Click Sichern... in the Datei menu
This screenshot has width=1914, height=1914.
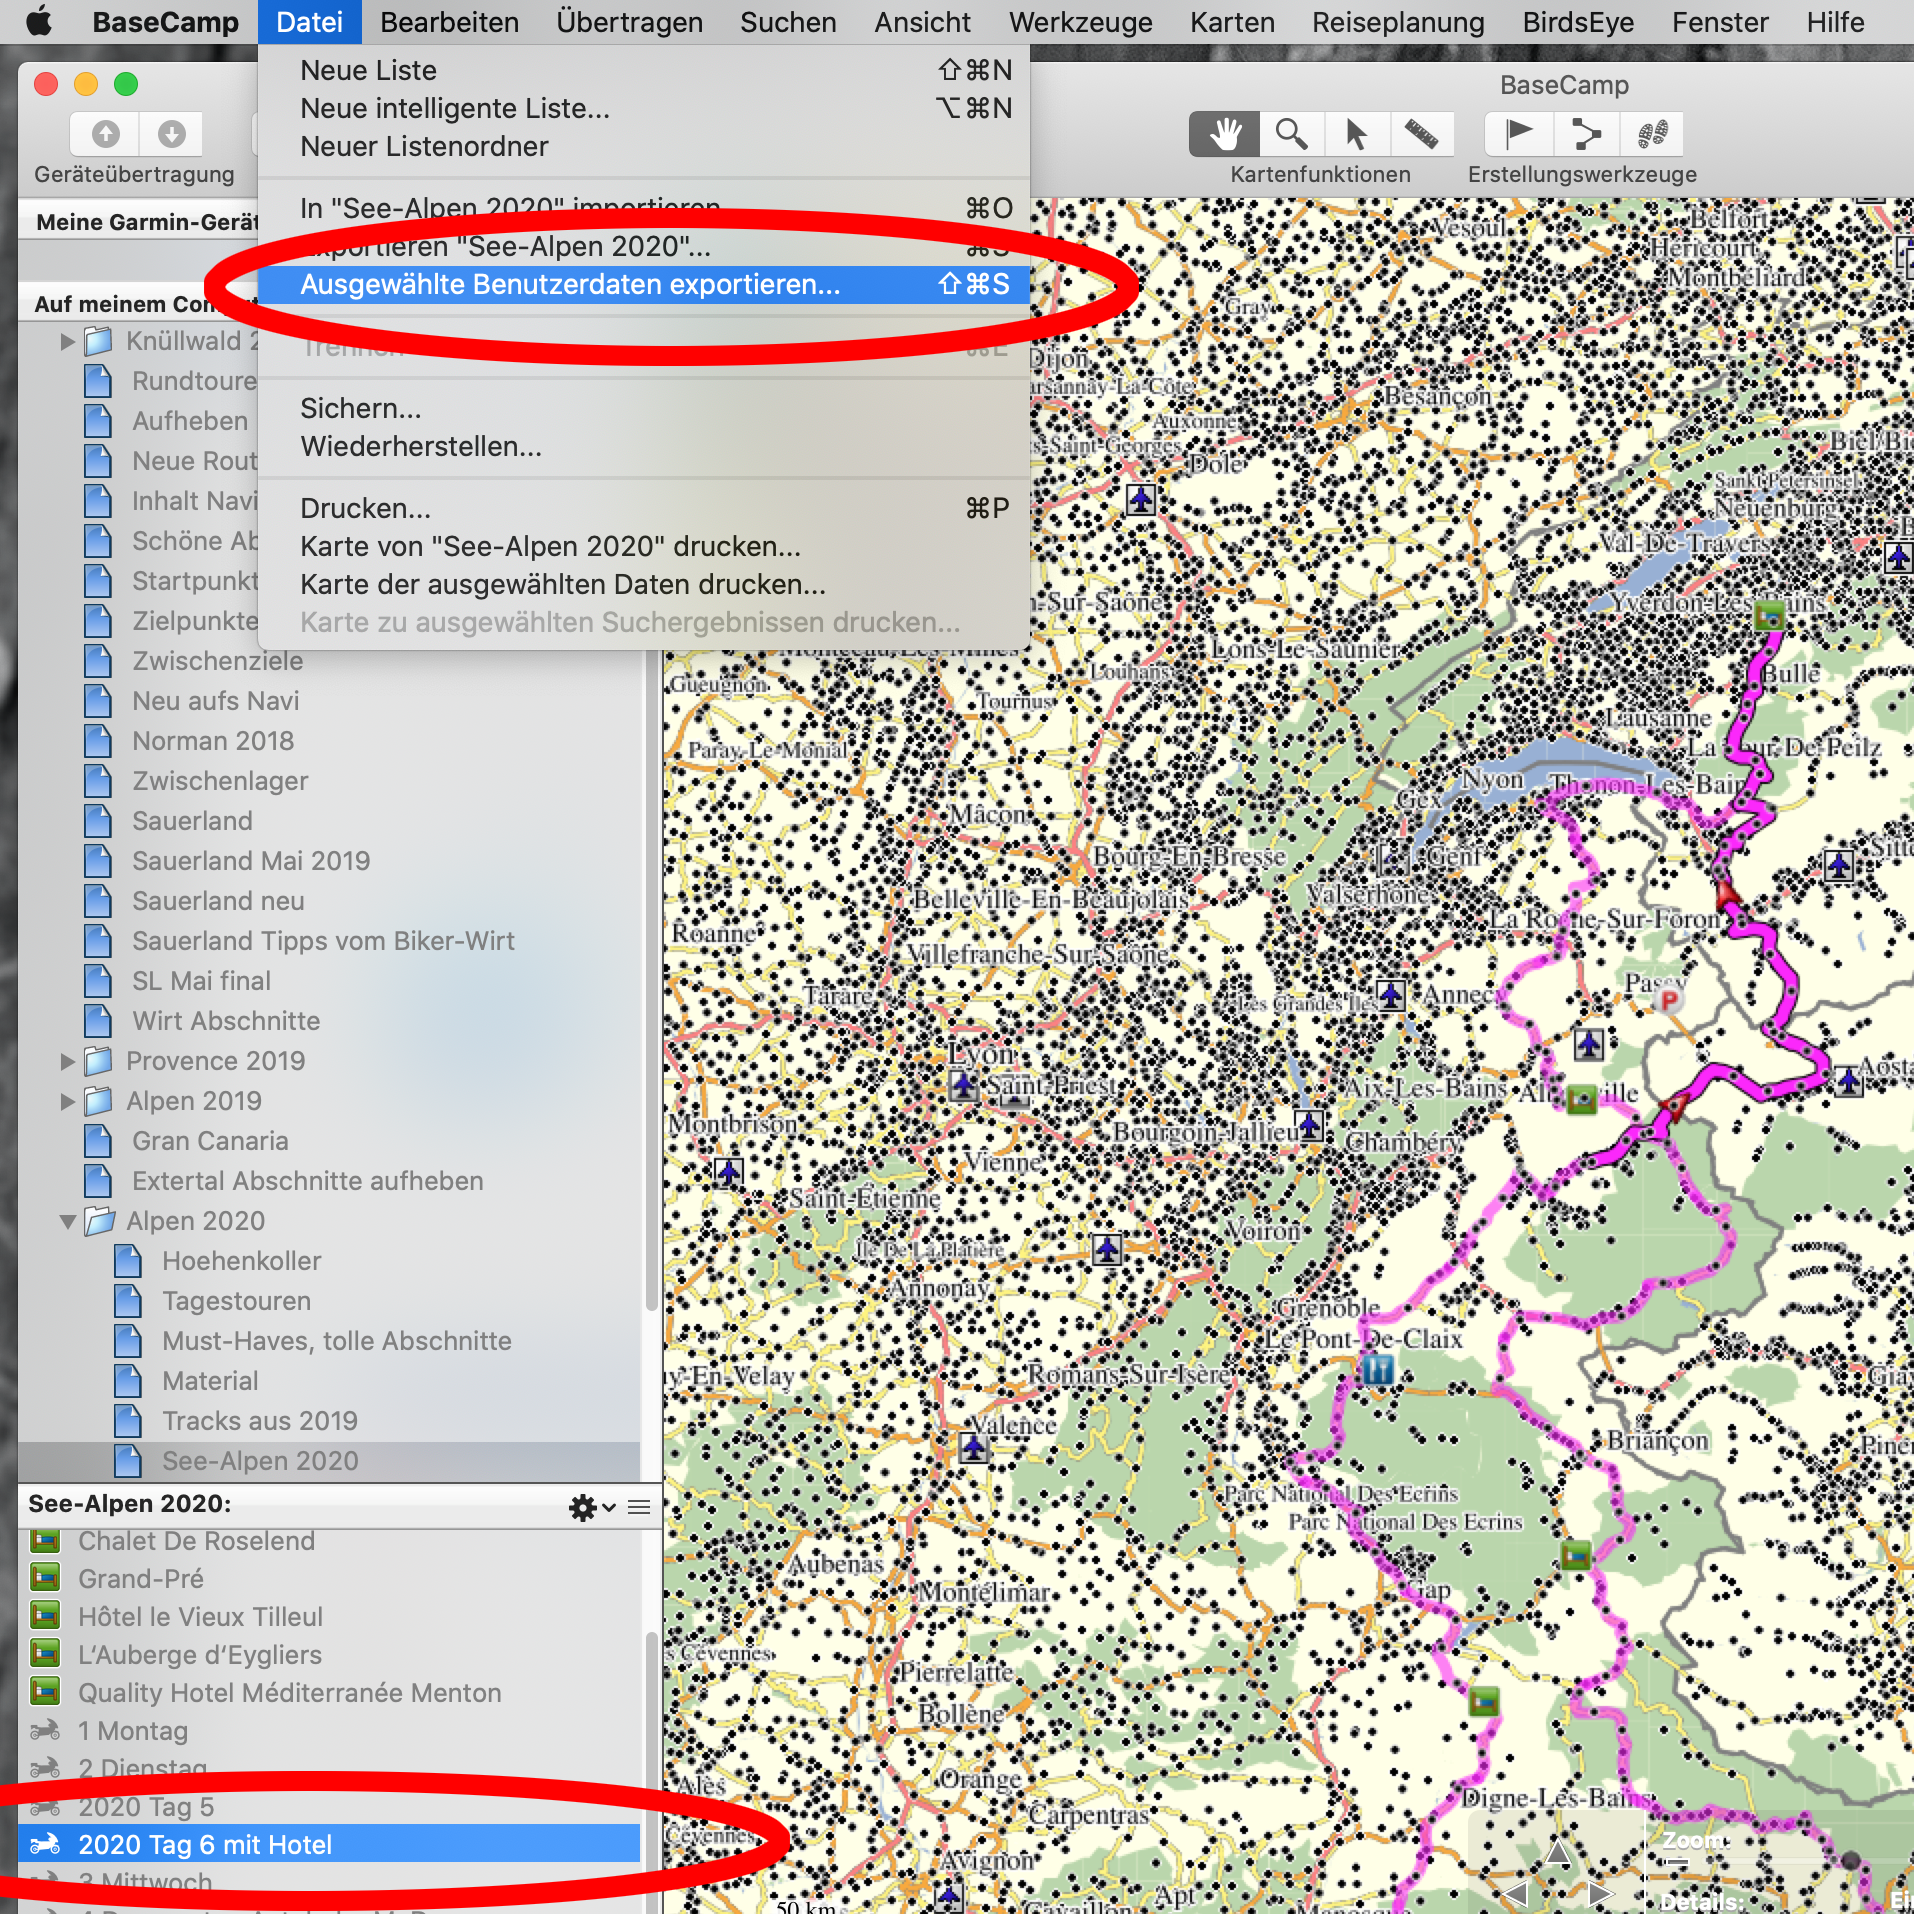tap(361, 409)
